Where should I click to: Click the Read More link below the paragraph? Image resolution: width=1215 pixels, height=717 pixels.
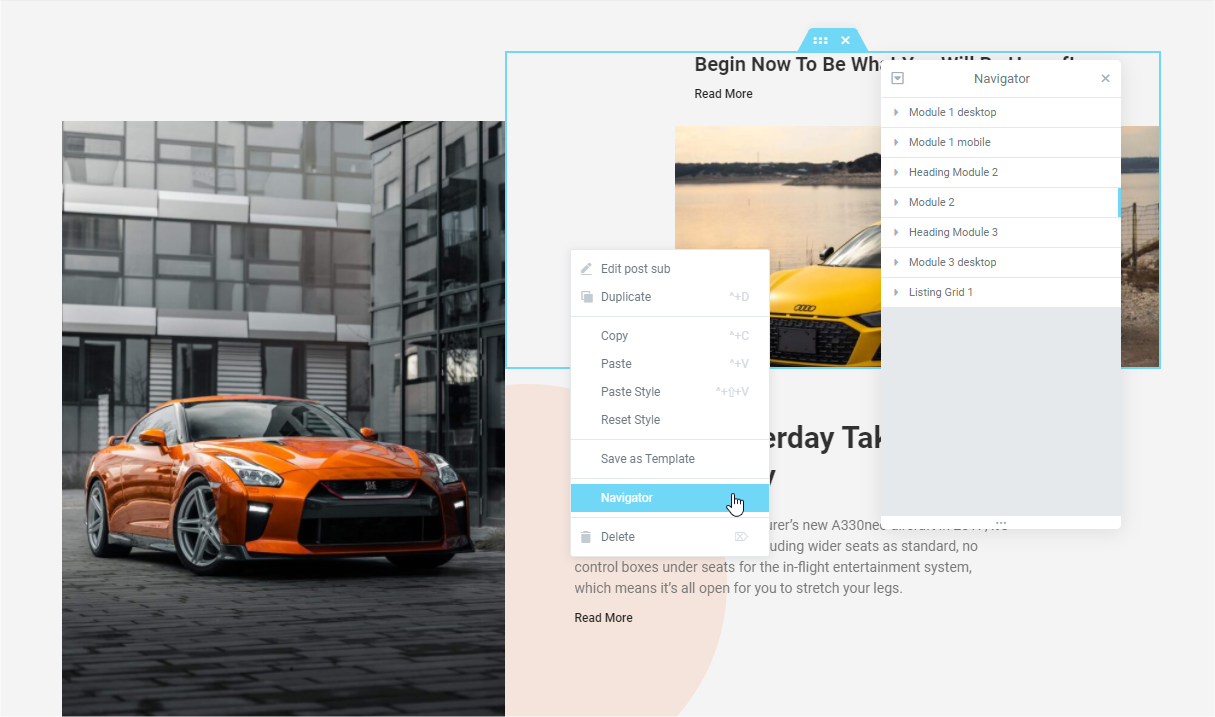click(x=603, y=618)
